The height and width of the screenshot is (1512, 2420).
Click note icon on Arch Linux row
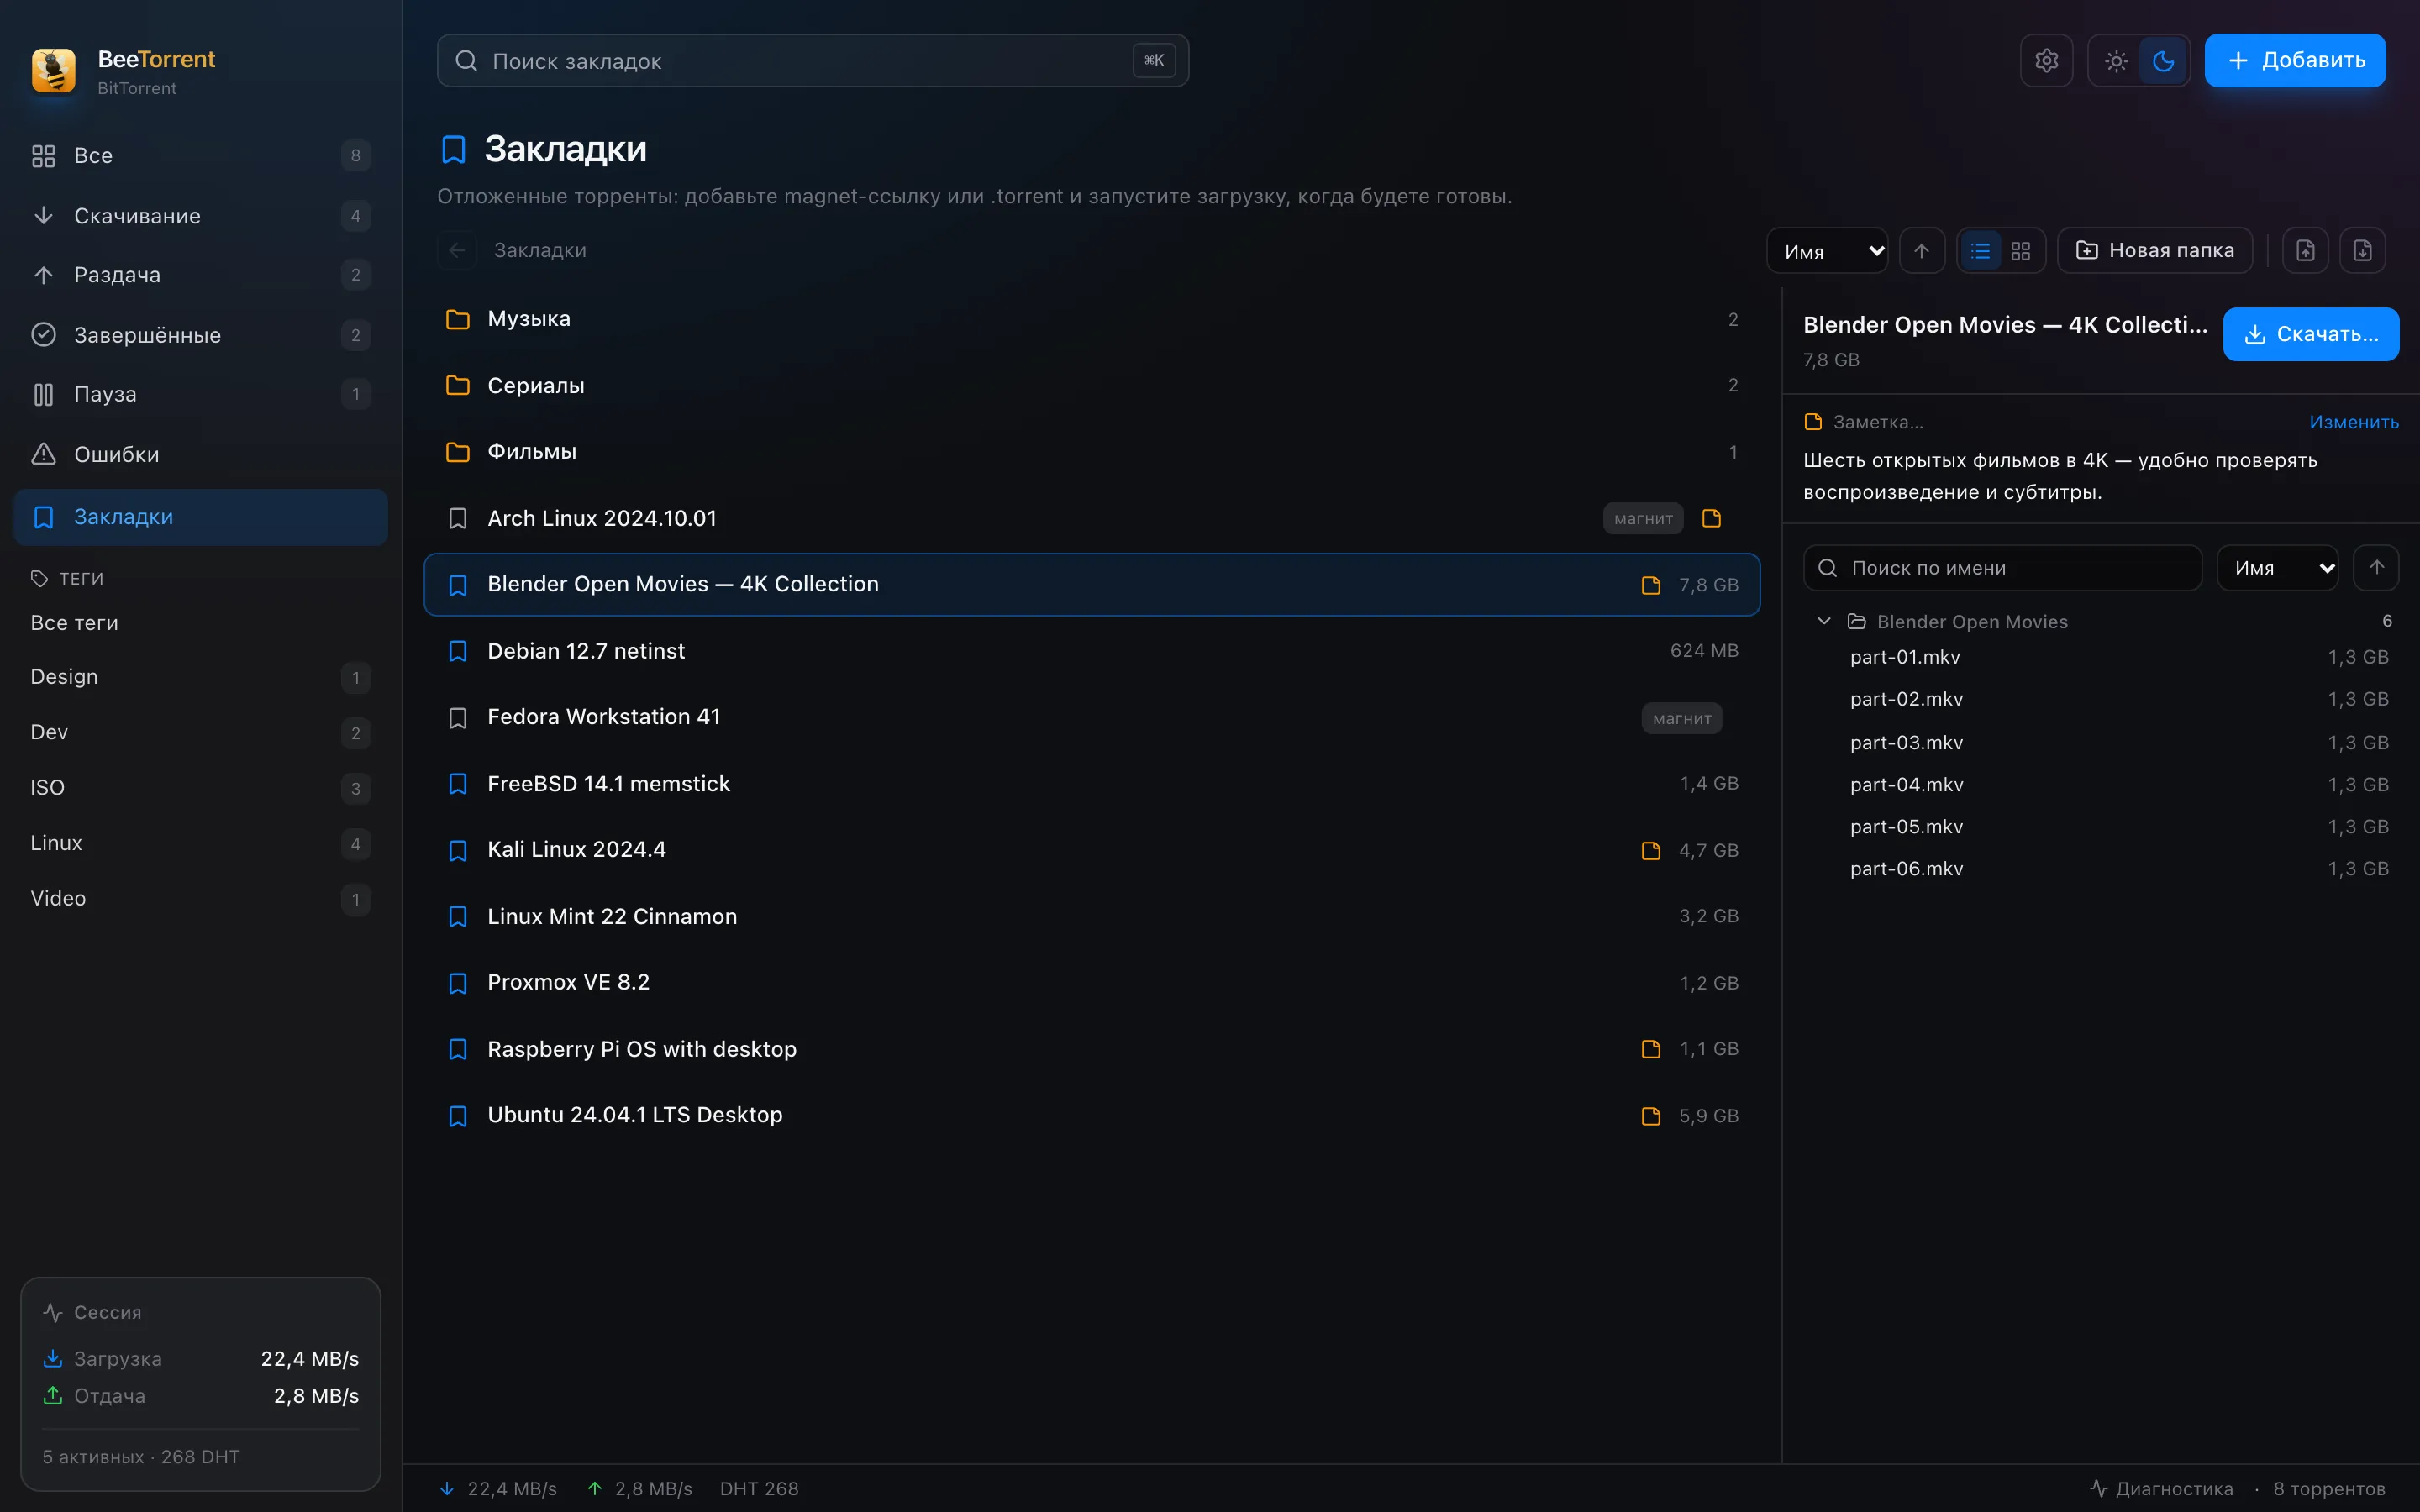coord(1711,519)
